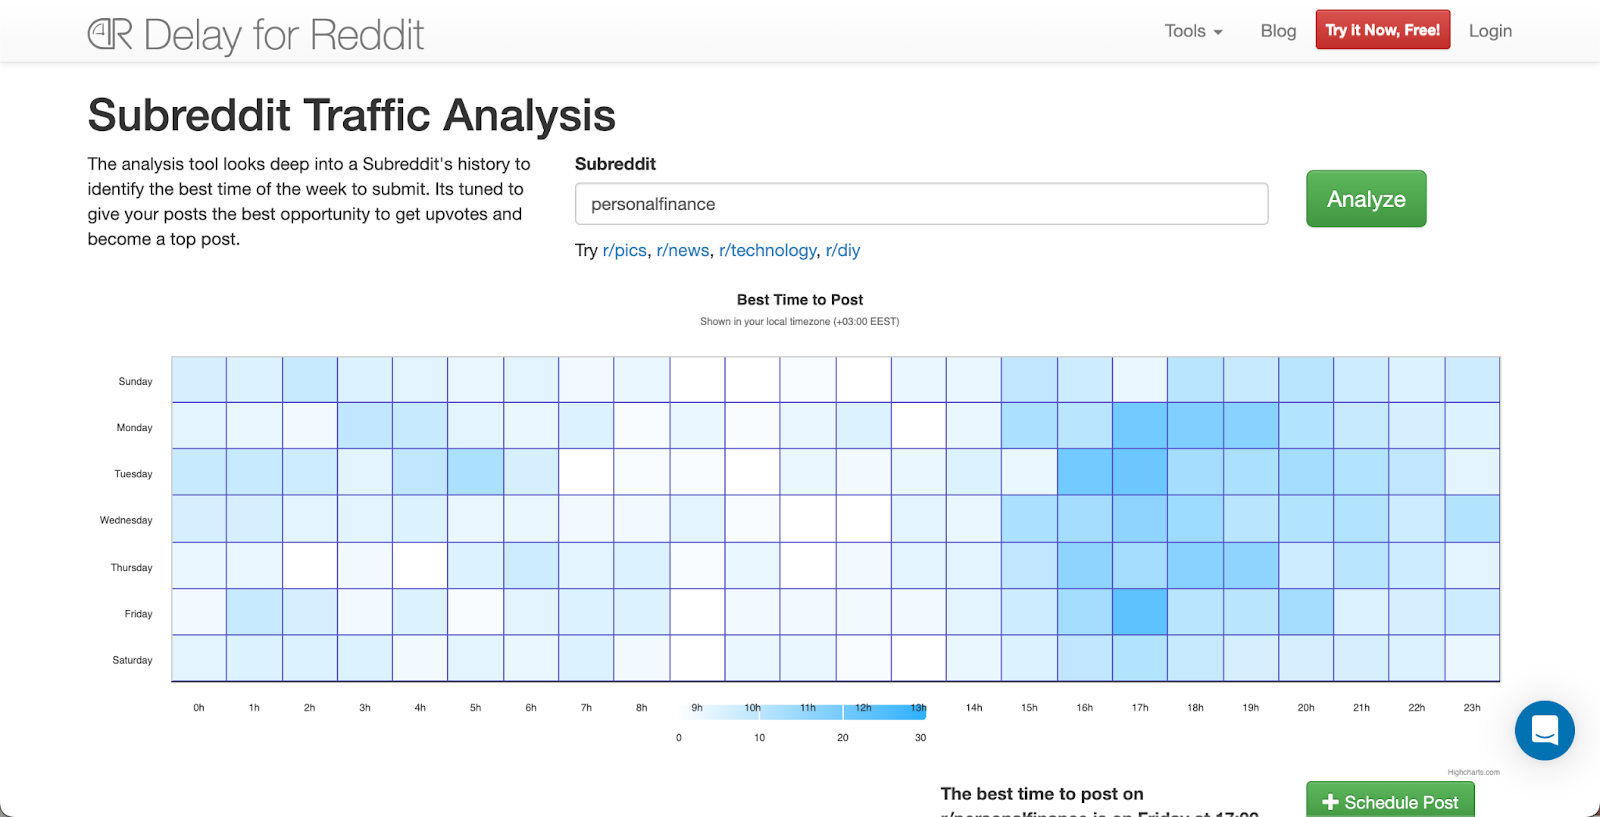Screen dimensions: 1600x817
Task: Open the Intercom chat bubble
Action: coord(1544,730)
